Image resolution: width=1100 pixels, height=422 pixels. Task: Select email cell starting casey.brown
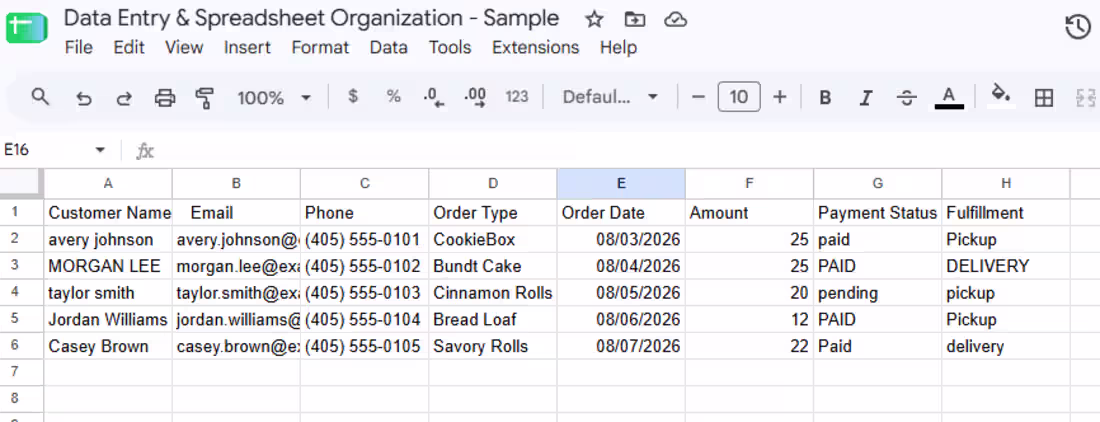(236, 346)
